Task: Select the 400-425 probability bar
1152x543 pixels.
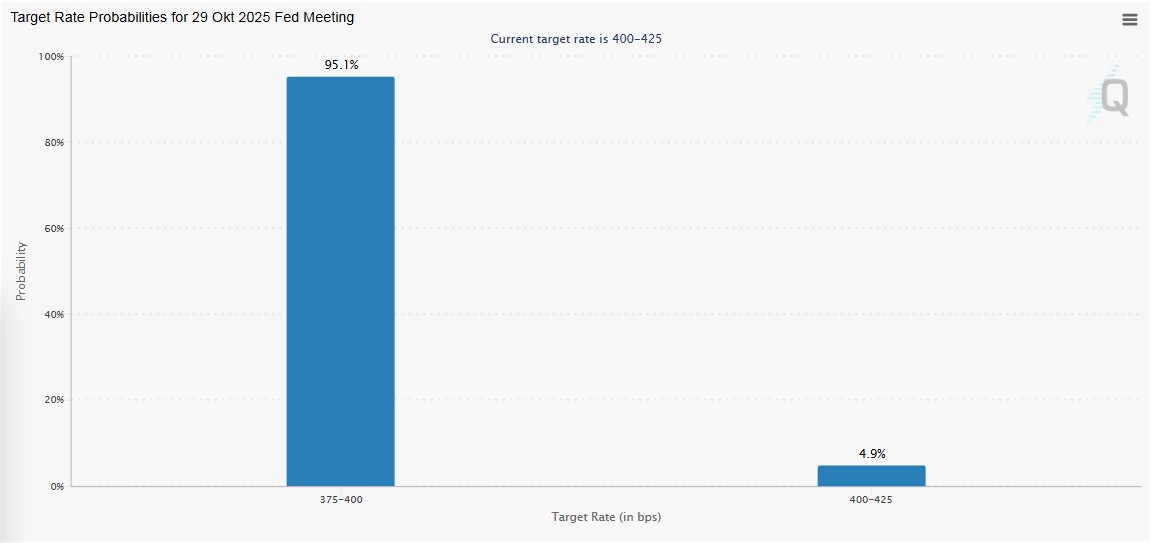Action: 871,475
